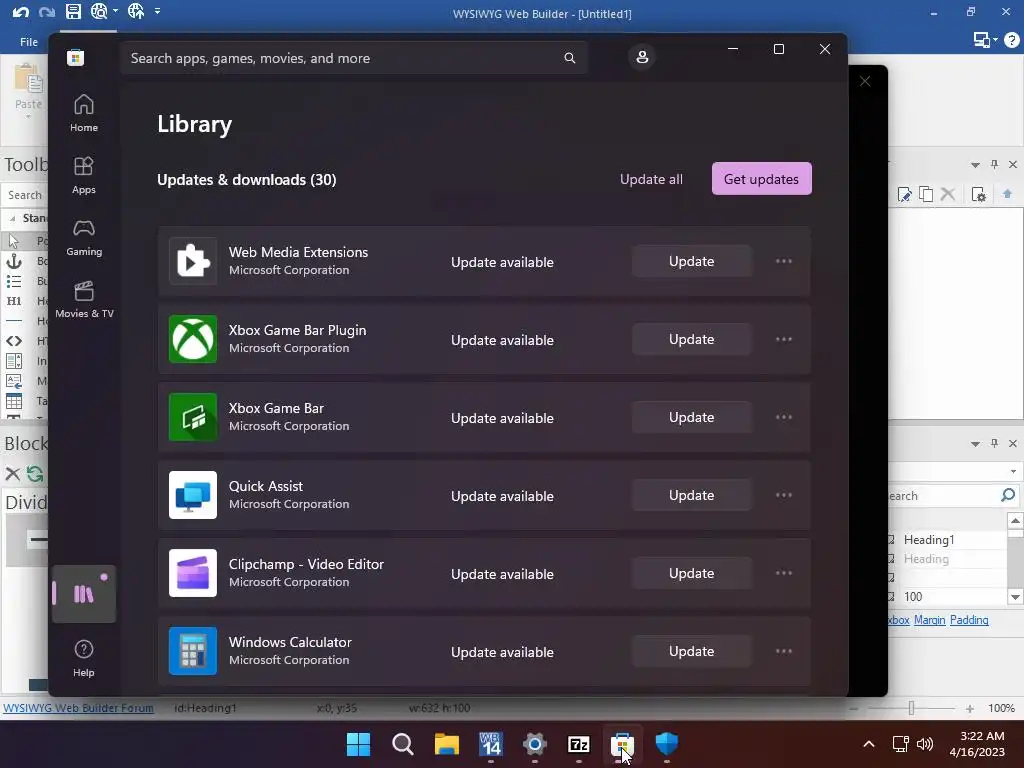Click Padding link in Web Builder panel
The width and height of the screenshot is (1024, 768).
click(969, 620)
